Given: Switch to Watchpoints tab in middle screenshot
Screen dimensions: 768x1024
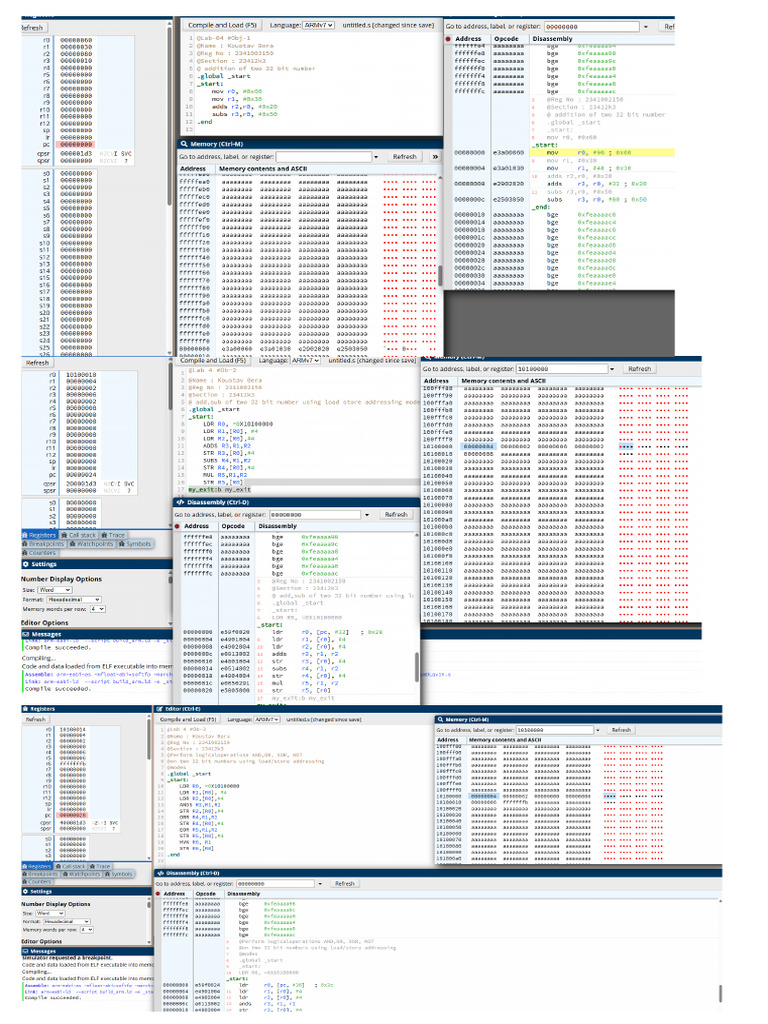Looking at the screenshot, I should point(91,543).
